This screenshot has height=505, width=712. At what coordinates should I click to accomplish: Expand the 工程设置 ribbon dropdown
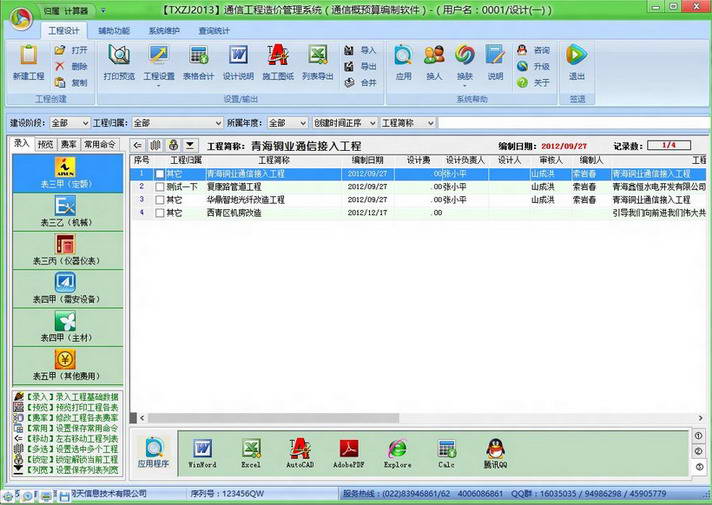point(159,85)
